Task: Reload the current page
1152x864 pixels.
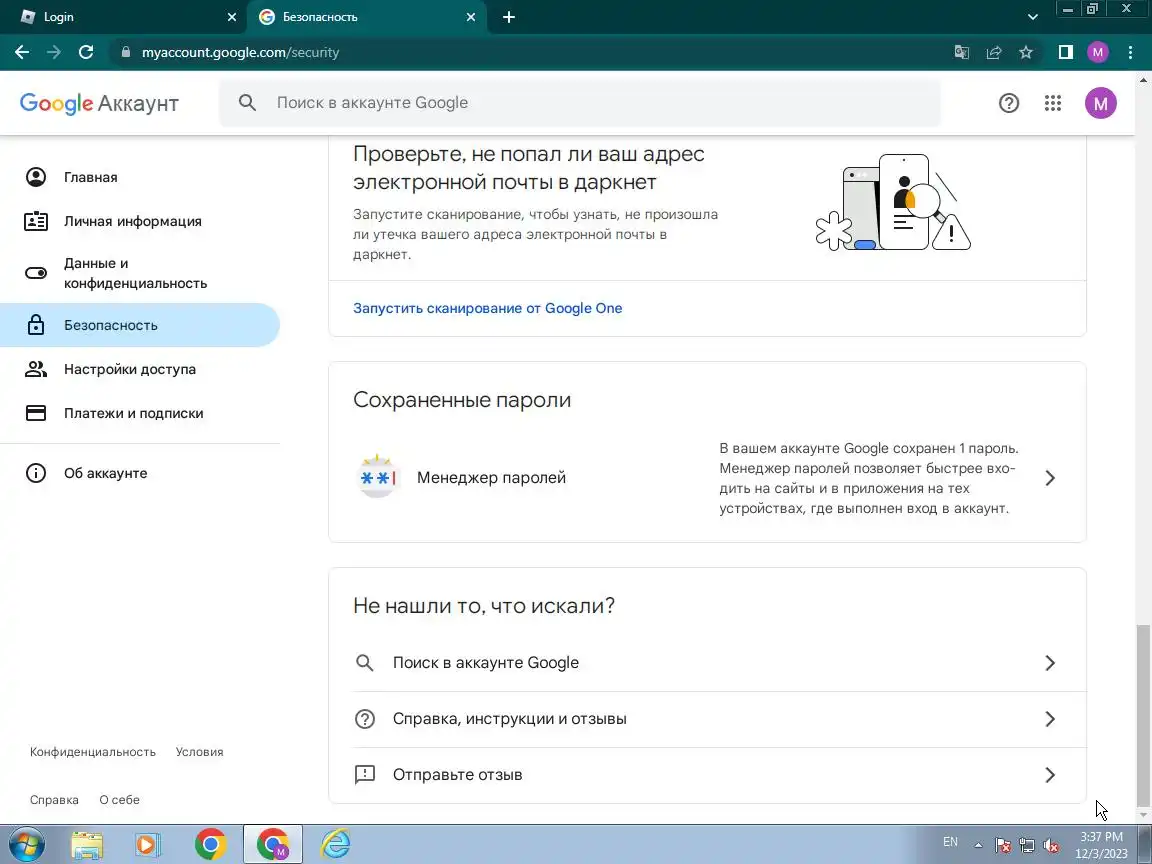Action: tap(86, 52)
